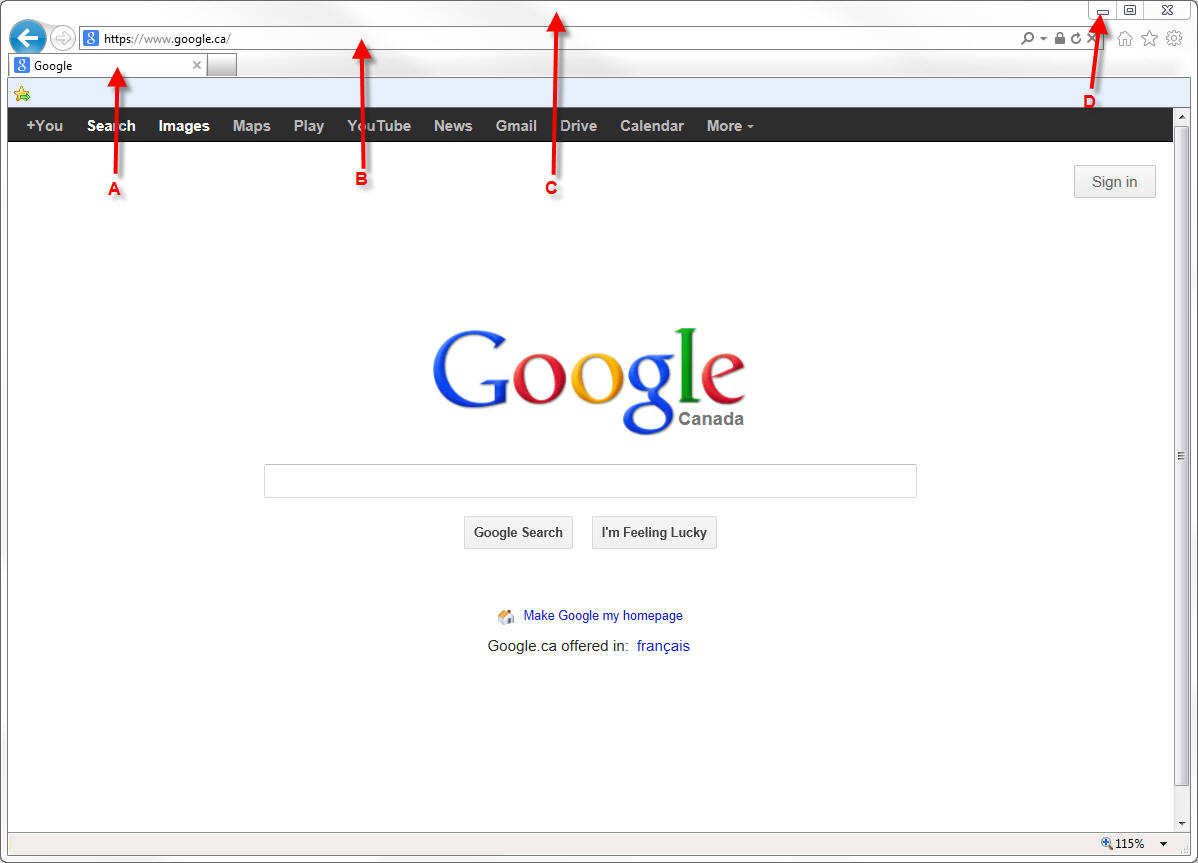The height and width of the screenshot is (863, 1198).
Task: Click the français language link
Action: tap(663, 646)
